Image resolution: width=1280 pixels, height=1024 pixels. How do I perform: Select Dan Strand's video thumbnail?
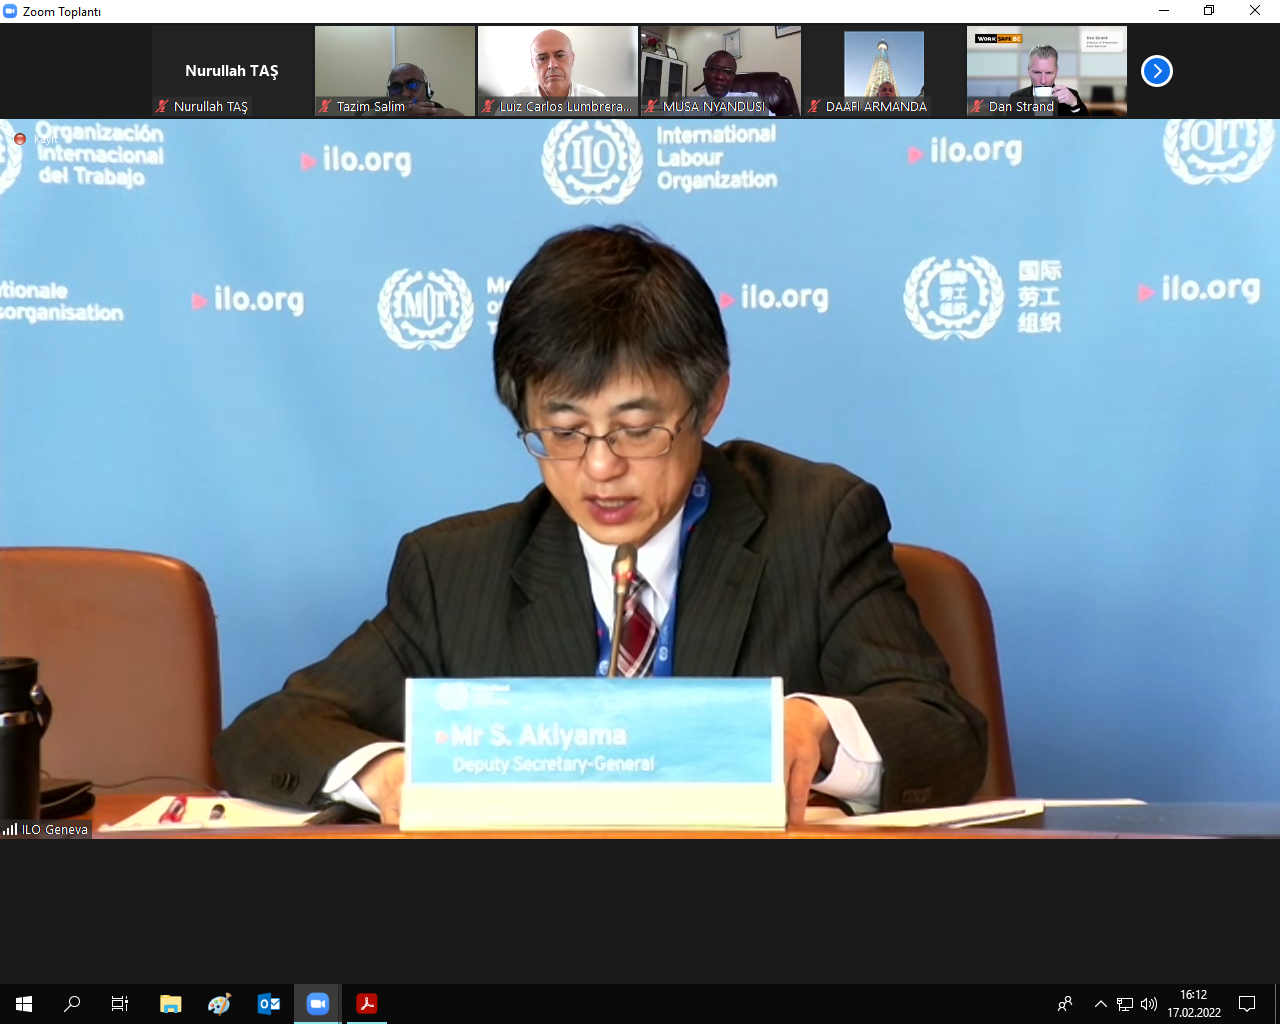[1047, 70]
